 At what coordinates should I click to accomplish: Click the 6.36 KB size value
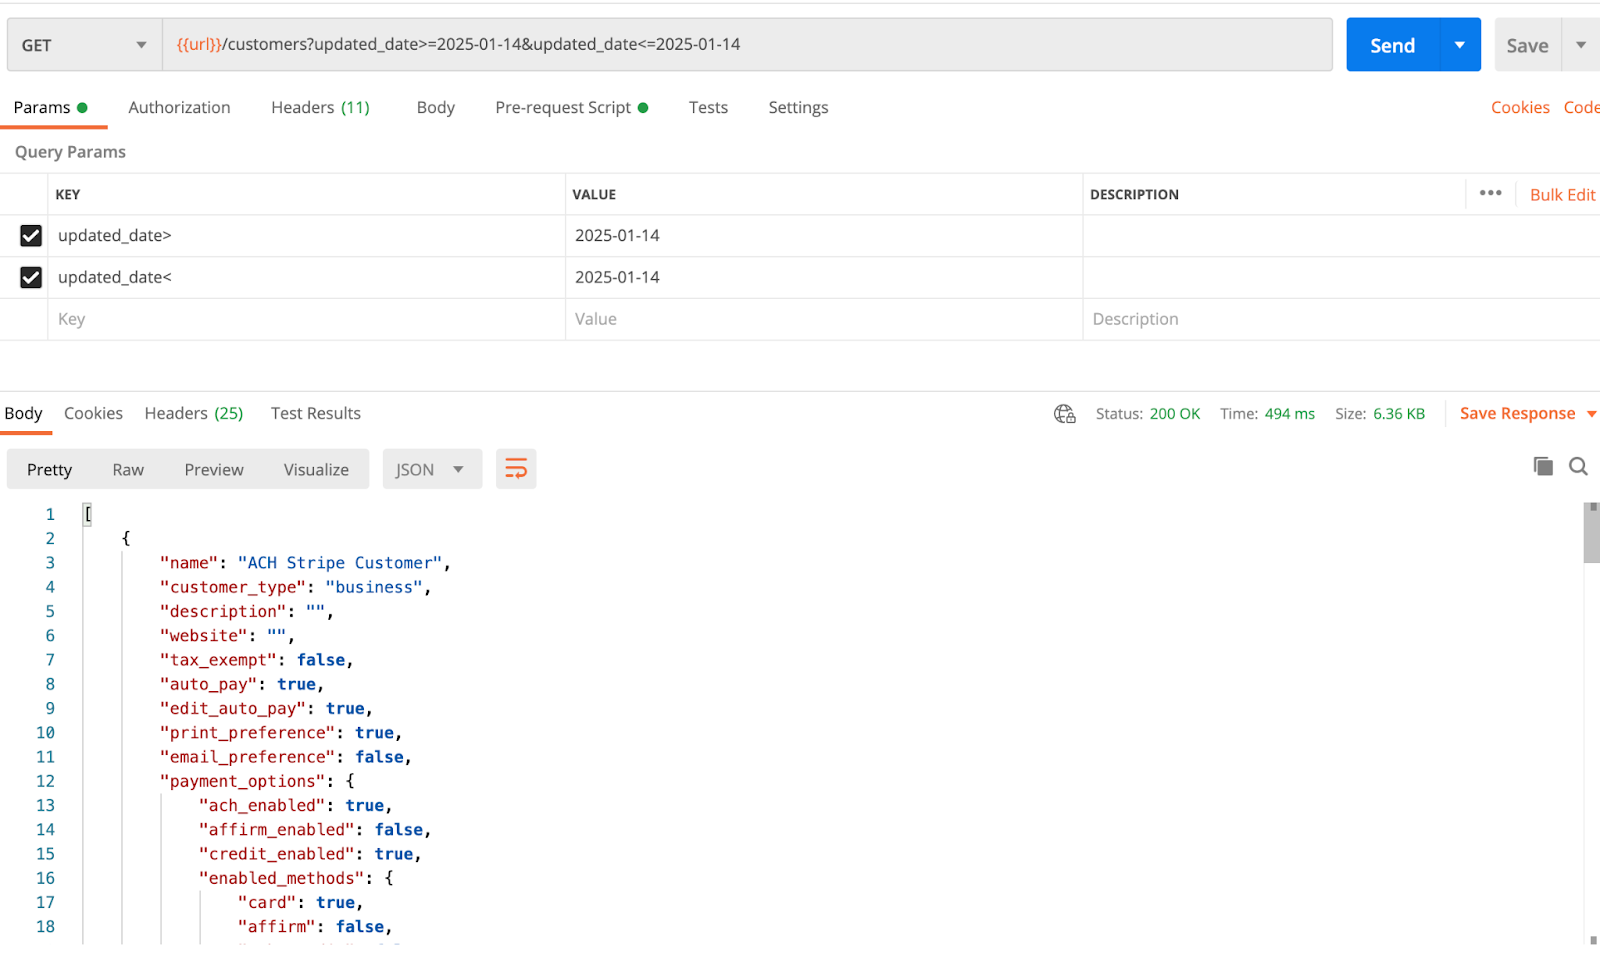tap(1398, 414)
